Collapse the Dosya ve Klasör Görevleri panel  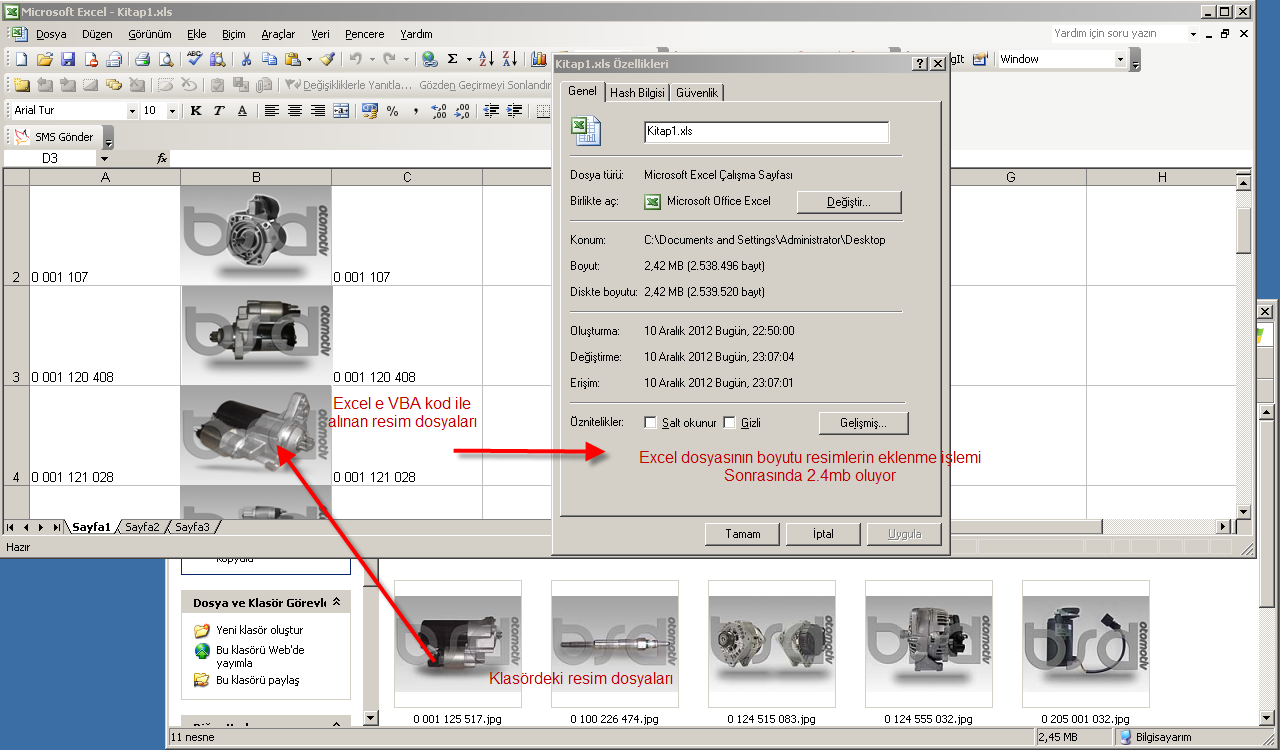(x=336, y=602)
